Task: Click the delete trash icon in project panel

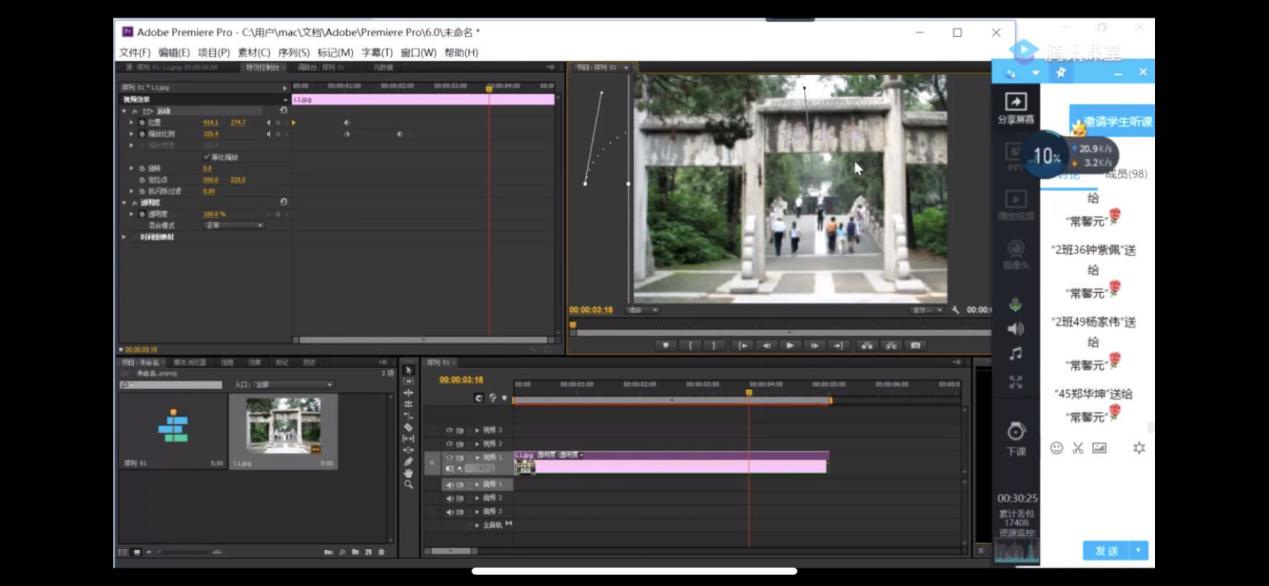Action: point(381,551)
